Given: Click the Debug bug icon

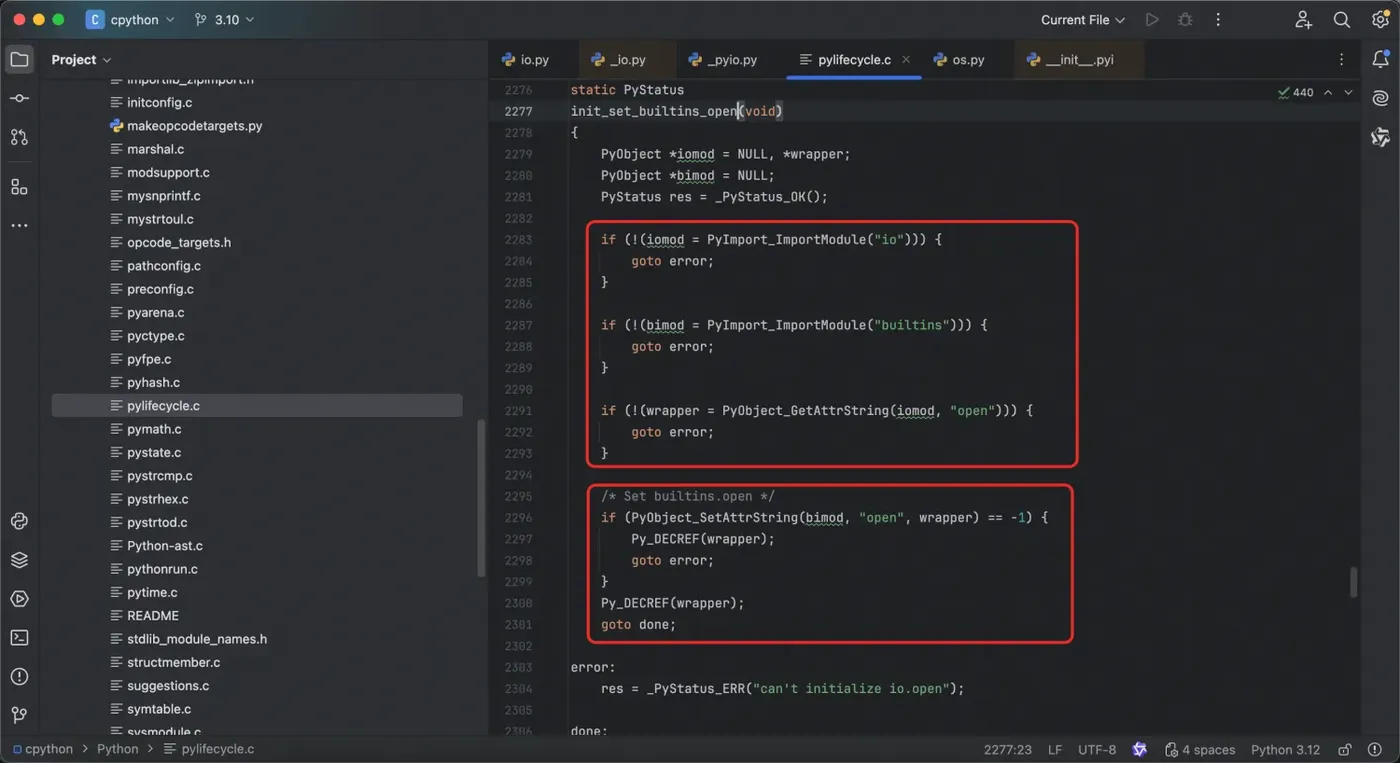Looking at the screenshot, I should pos(1186,20).
